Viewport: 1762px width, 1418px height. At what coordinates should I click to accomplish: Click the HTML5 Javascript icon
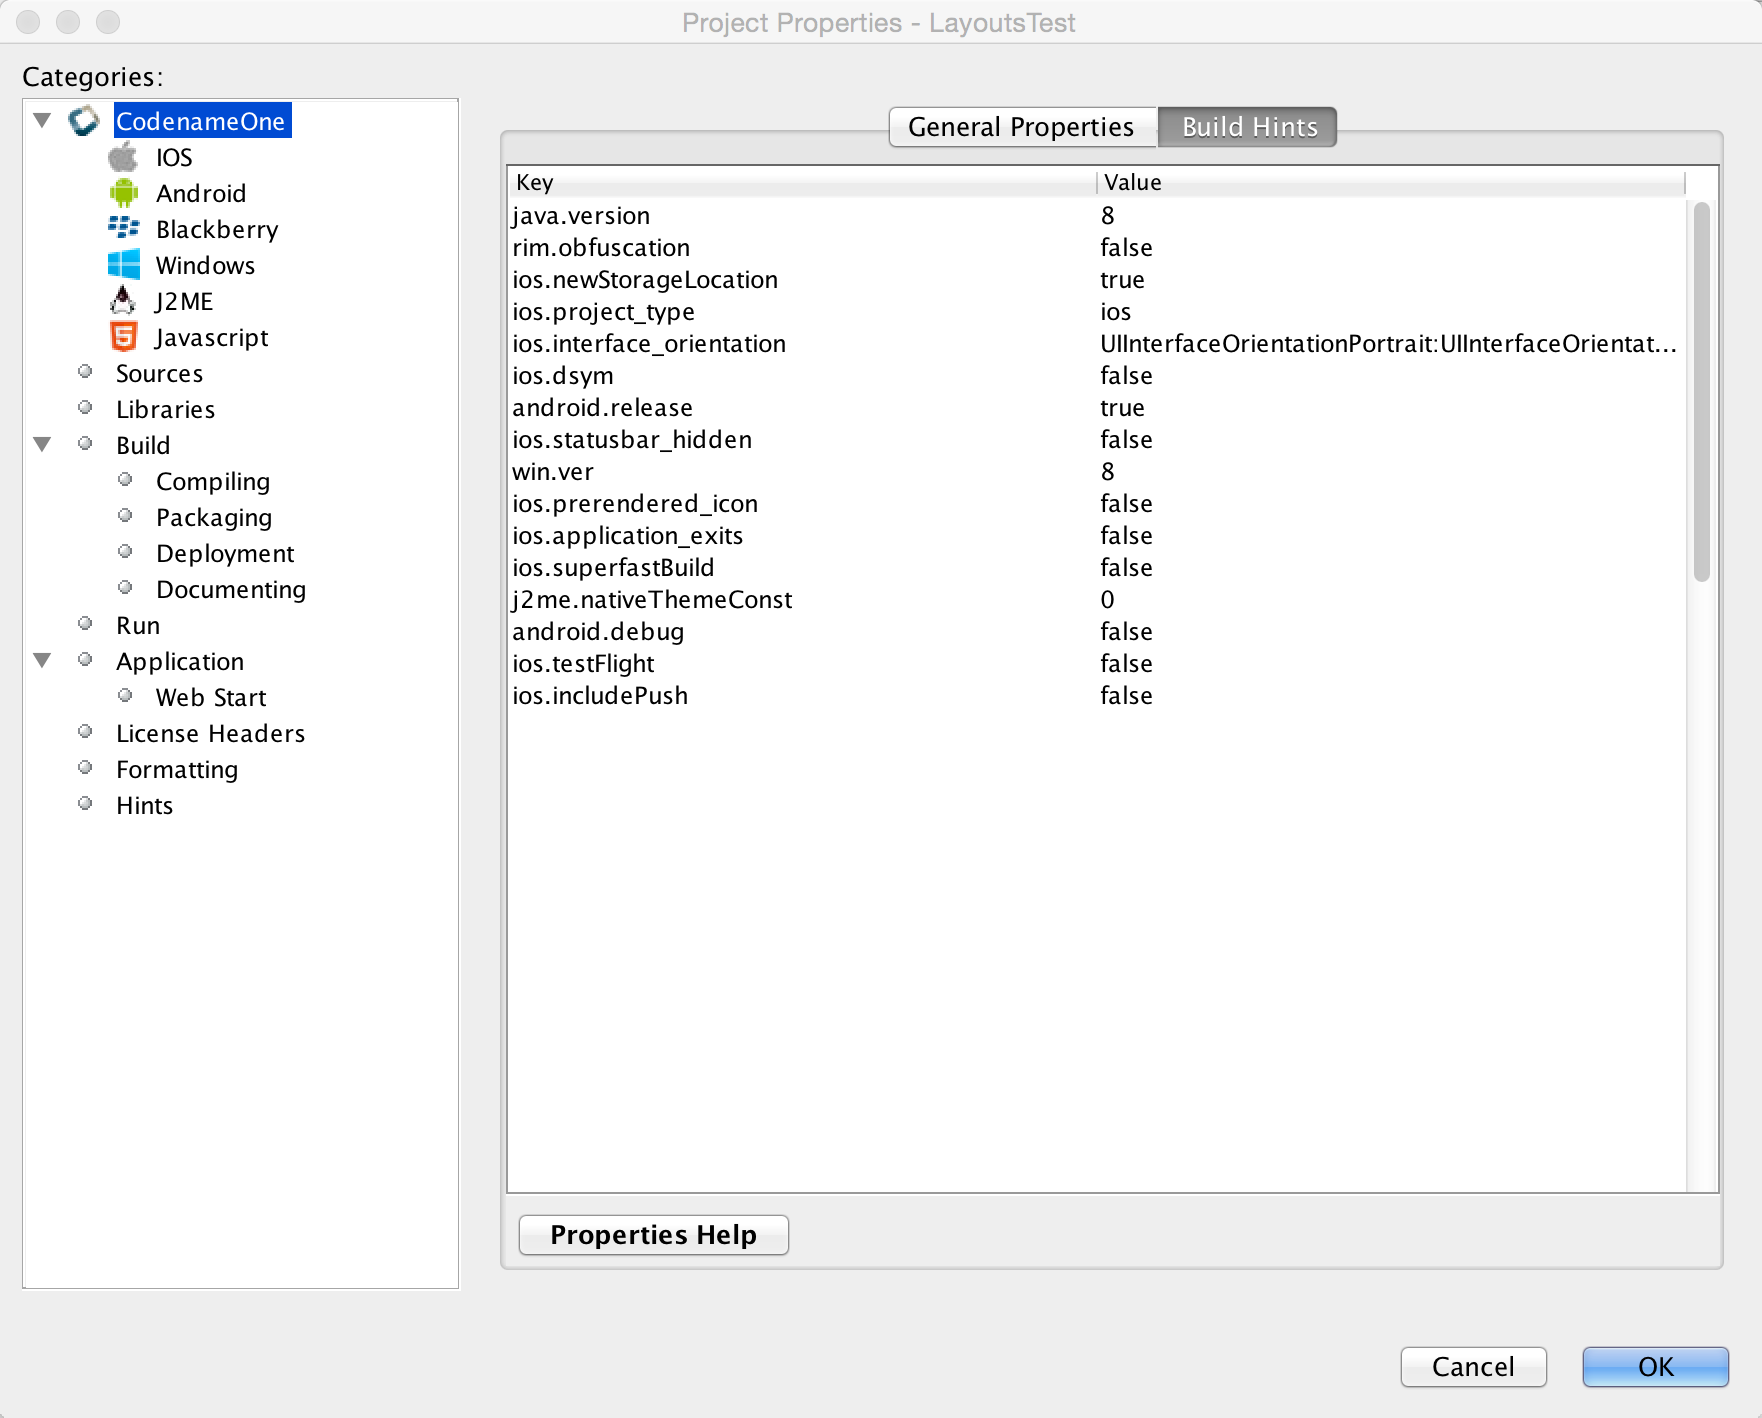coord(124,337)
